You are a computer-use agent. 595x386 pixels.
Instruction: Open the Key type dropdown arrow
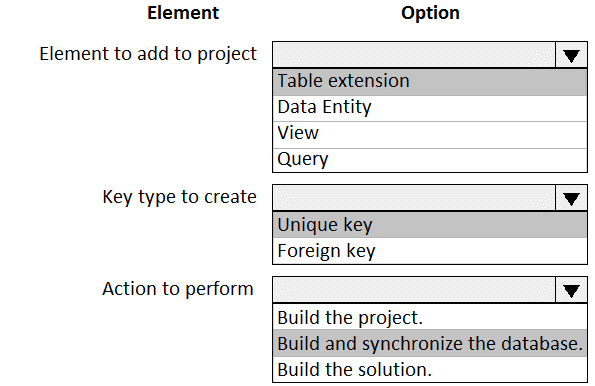click(x=571, y=198)
